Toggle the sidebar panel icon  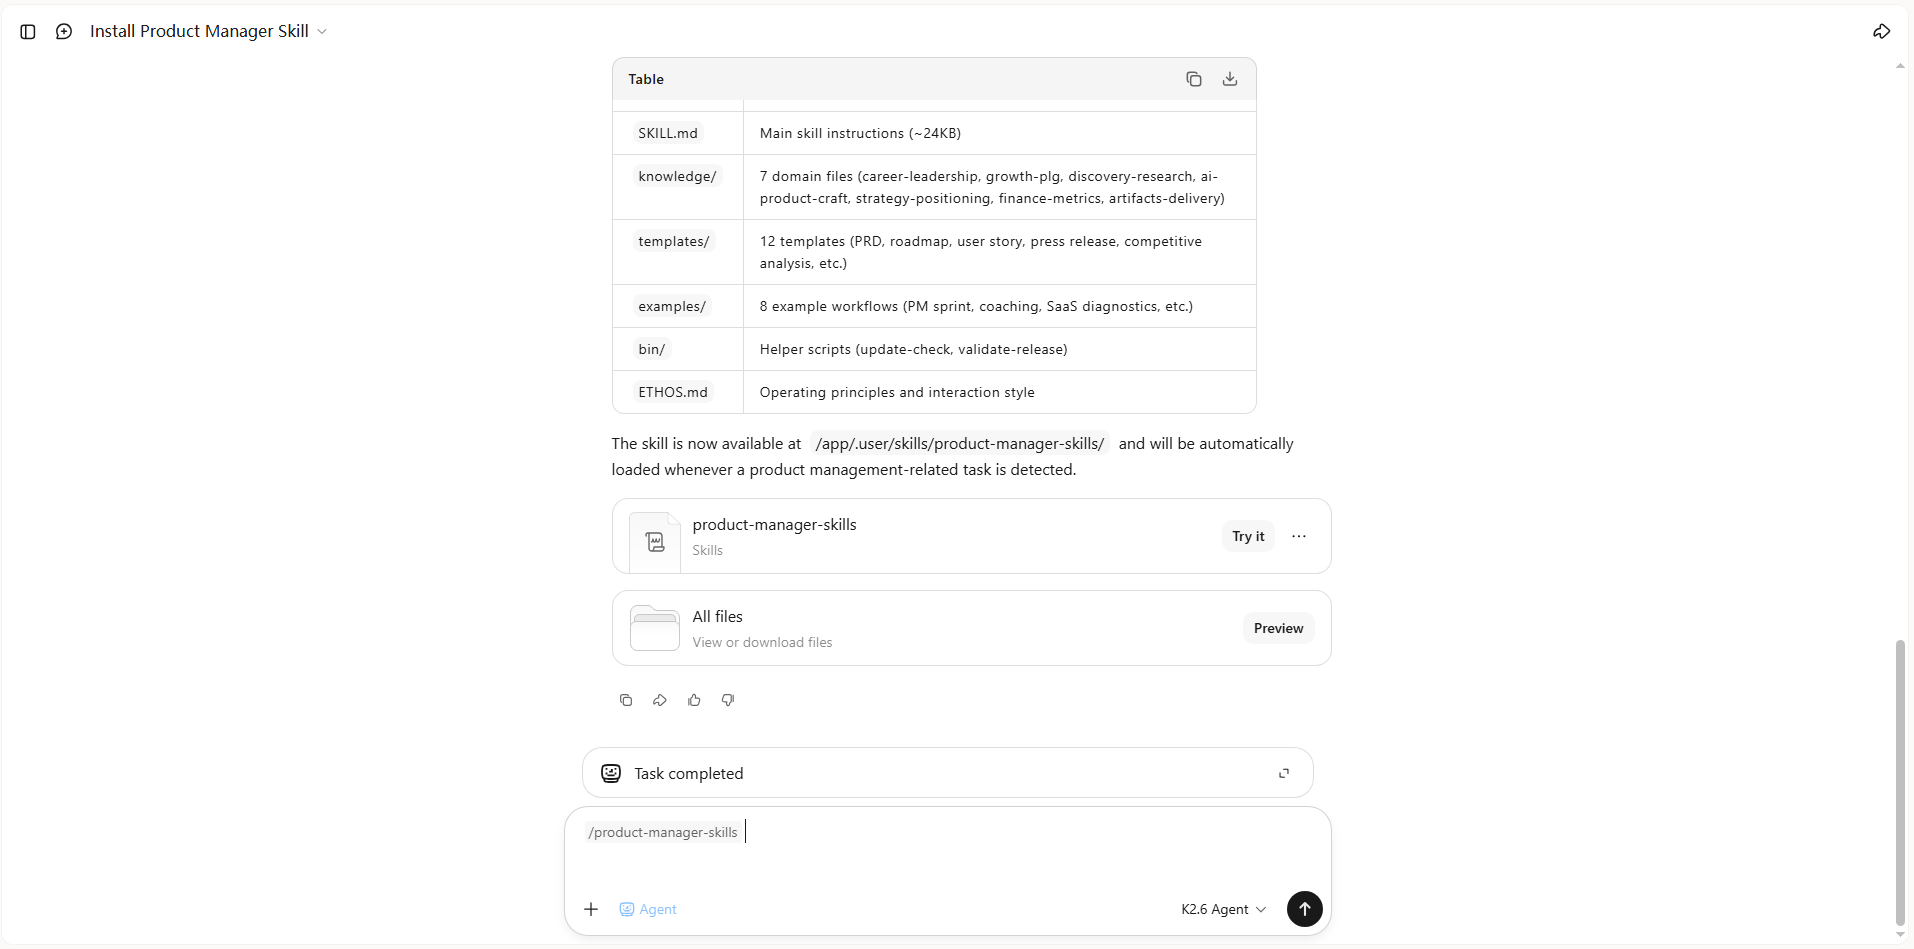click(28, 32)
